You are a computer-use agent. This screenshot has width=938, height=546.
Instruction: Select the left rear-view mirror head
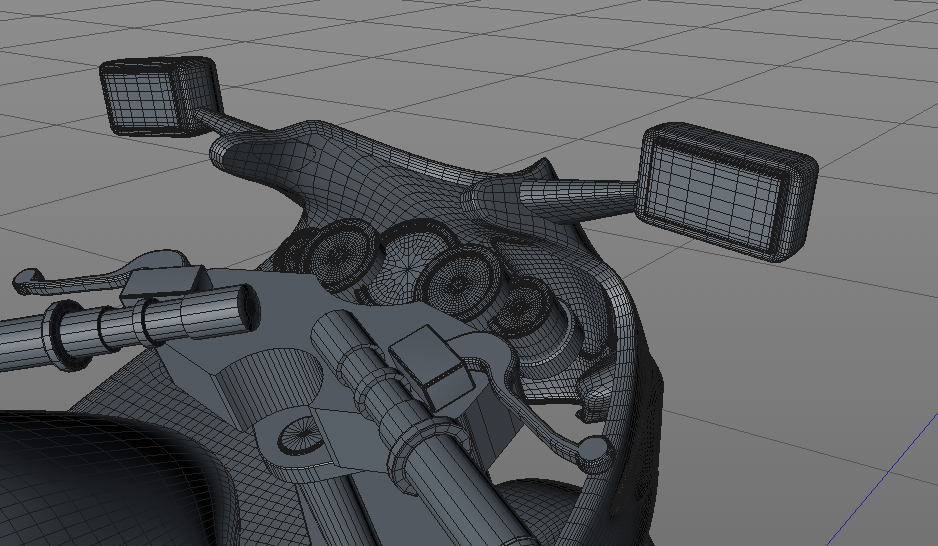160,96
